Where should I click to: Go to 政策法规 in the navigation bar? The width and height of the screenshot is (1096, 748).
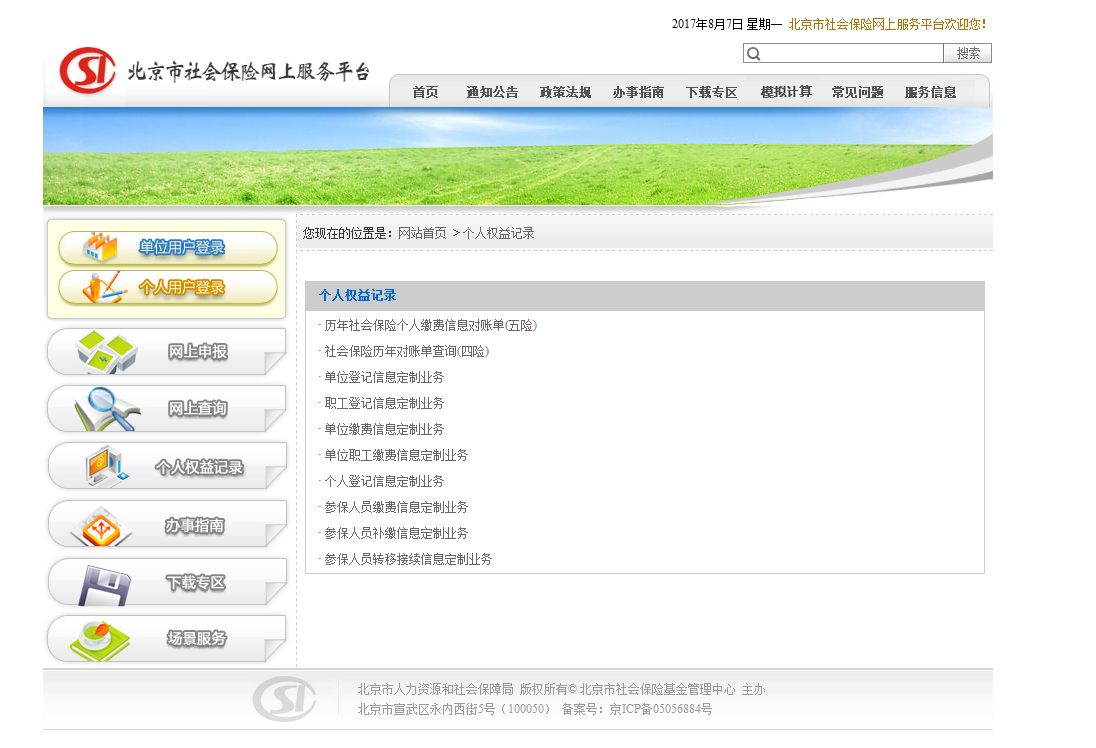click(565, 92)
